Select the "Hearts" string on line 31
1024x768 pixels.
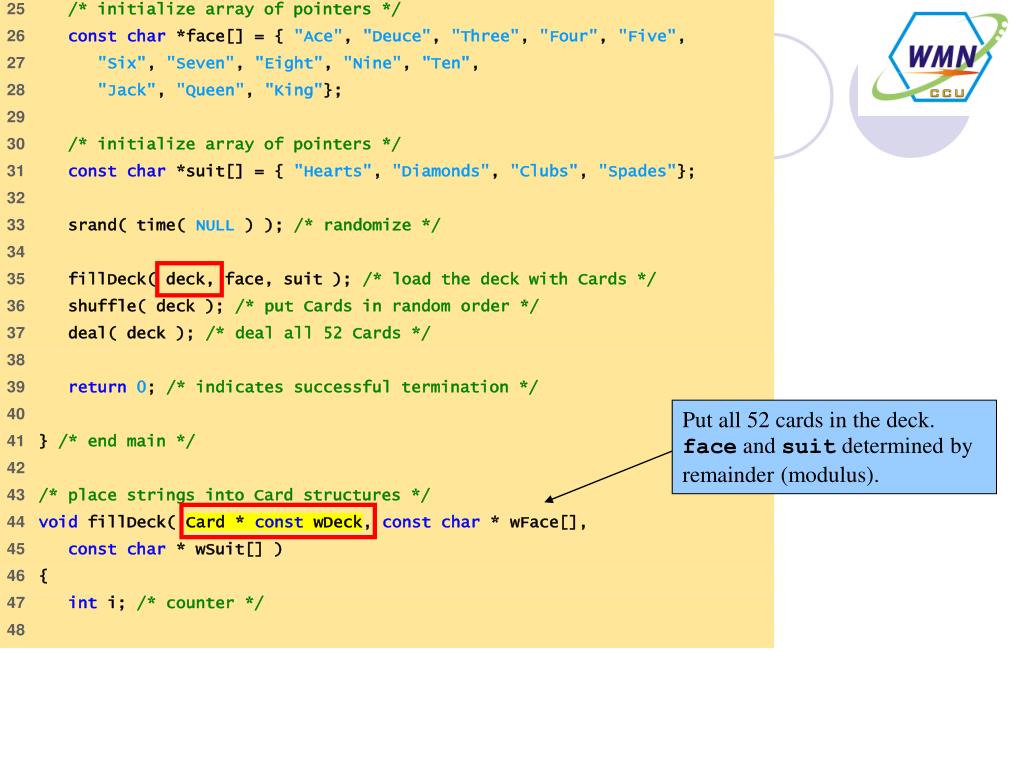pos(333,171)
